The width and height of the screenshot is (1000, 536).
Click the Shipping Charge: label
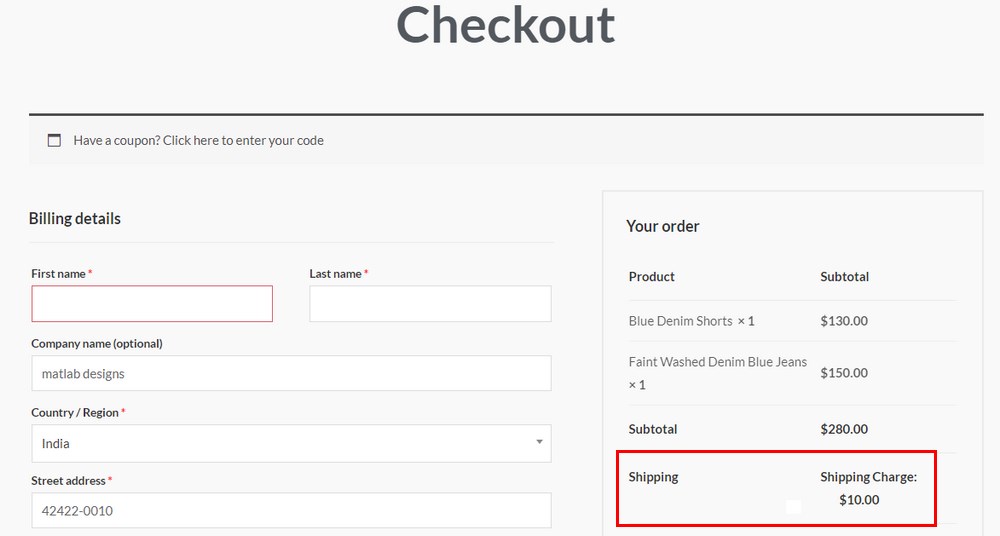tap(869, 477)
